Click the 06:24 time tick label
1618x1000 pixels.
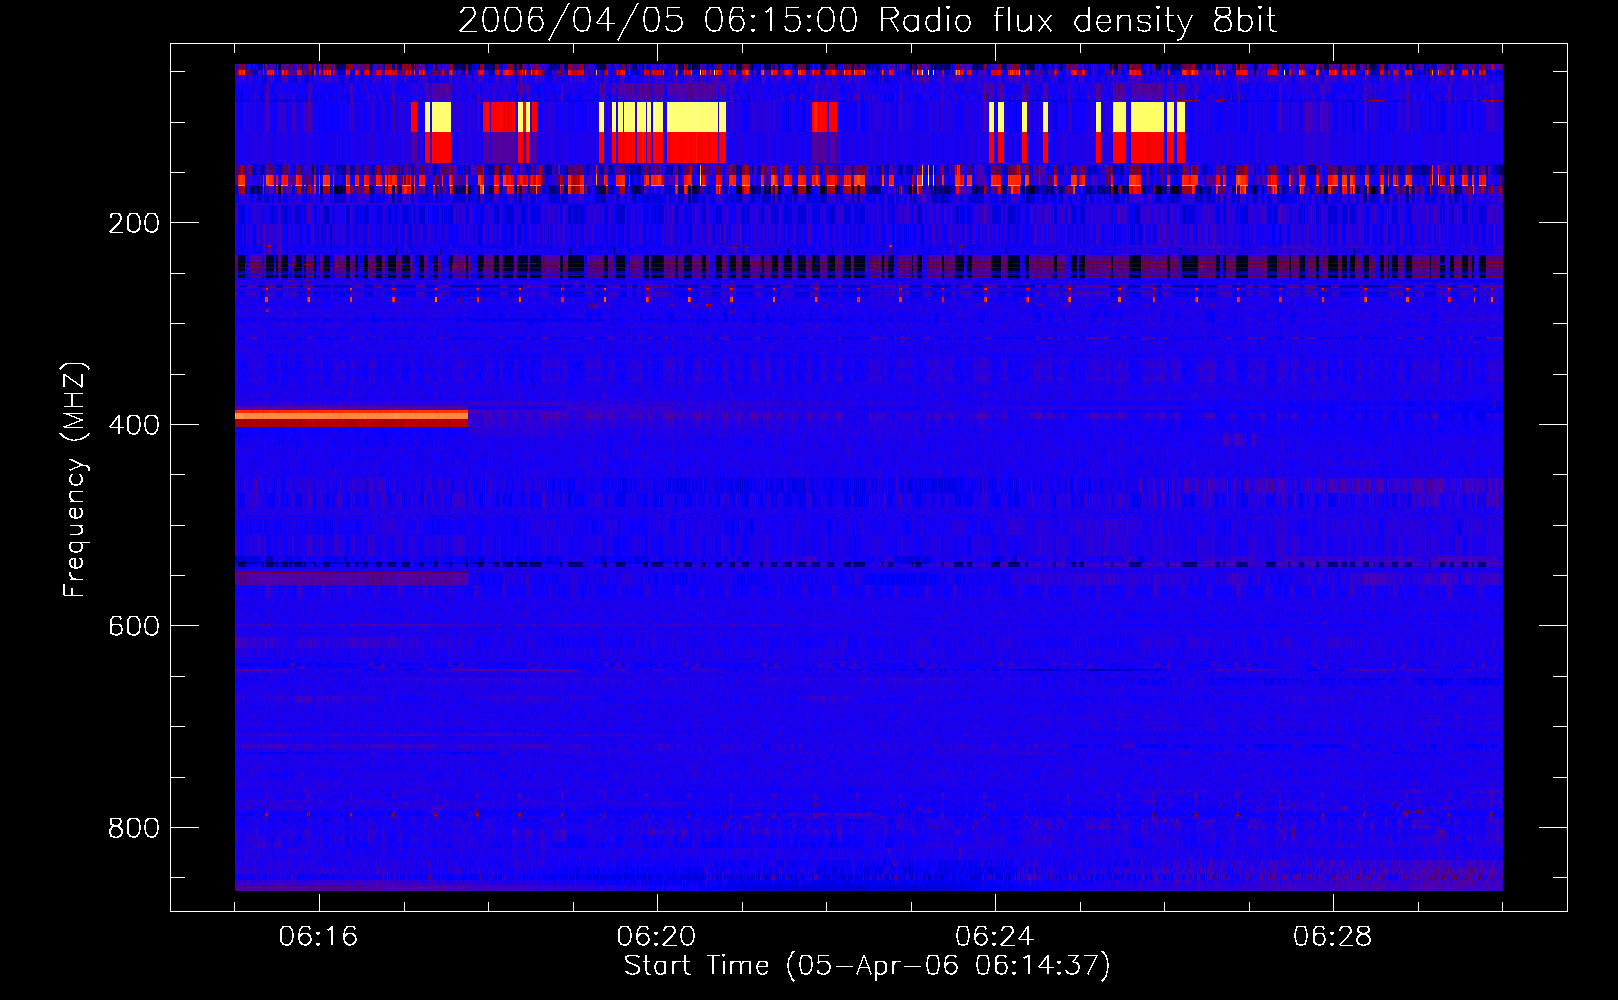pyautogui.click(x=994, y=936)
